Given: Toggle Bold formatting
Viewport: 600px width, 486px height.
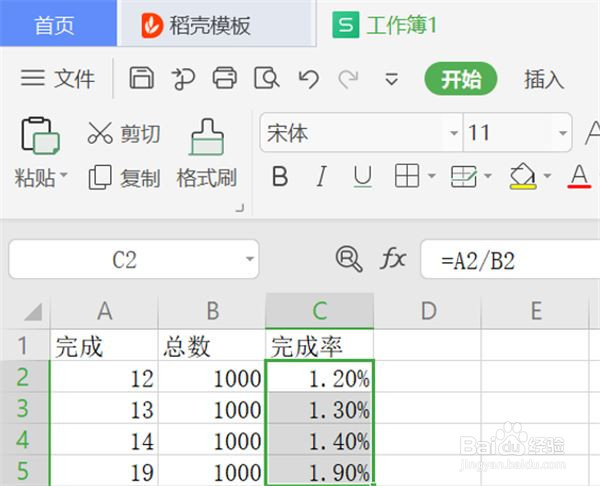Looking at the screenshot, I should coord(280,176).
